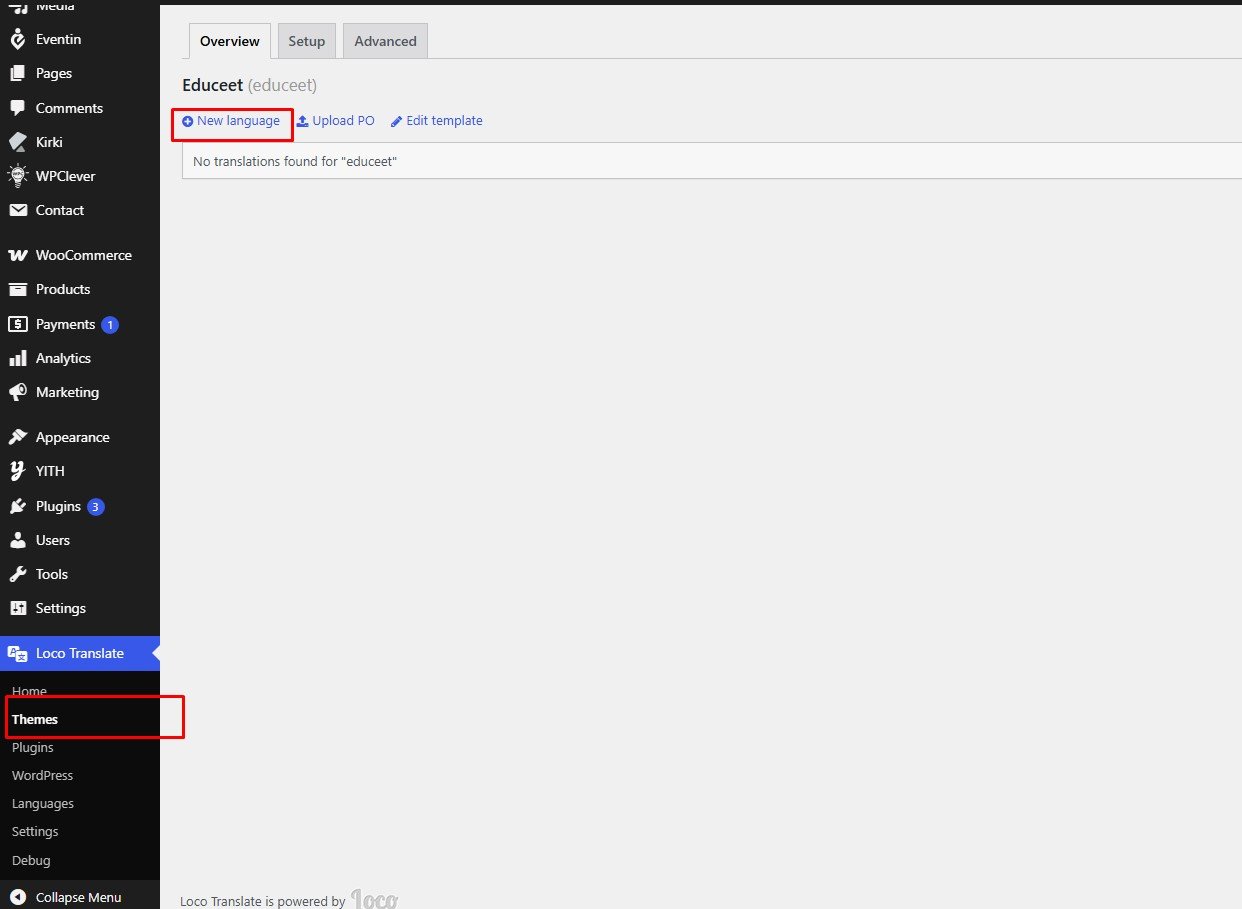Open the Eventin menu label
This screenshot has height=909, width=1242.
tap(59, 39)
